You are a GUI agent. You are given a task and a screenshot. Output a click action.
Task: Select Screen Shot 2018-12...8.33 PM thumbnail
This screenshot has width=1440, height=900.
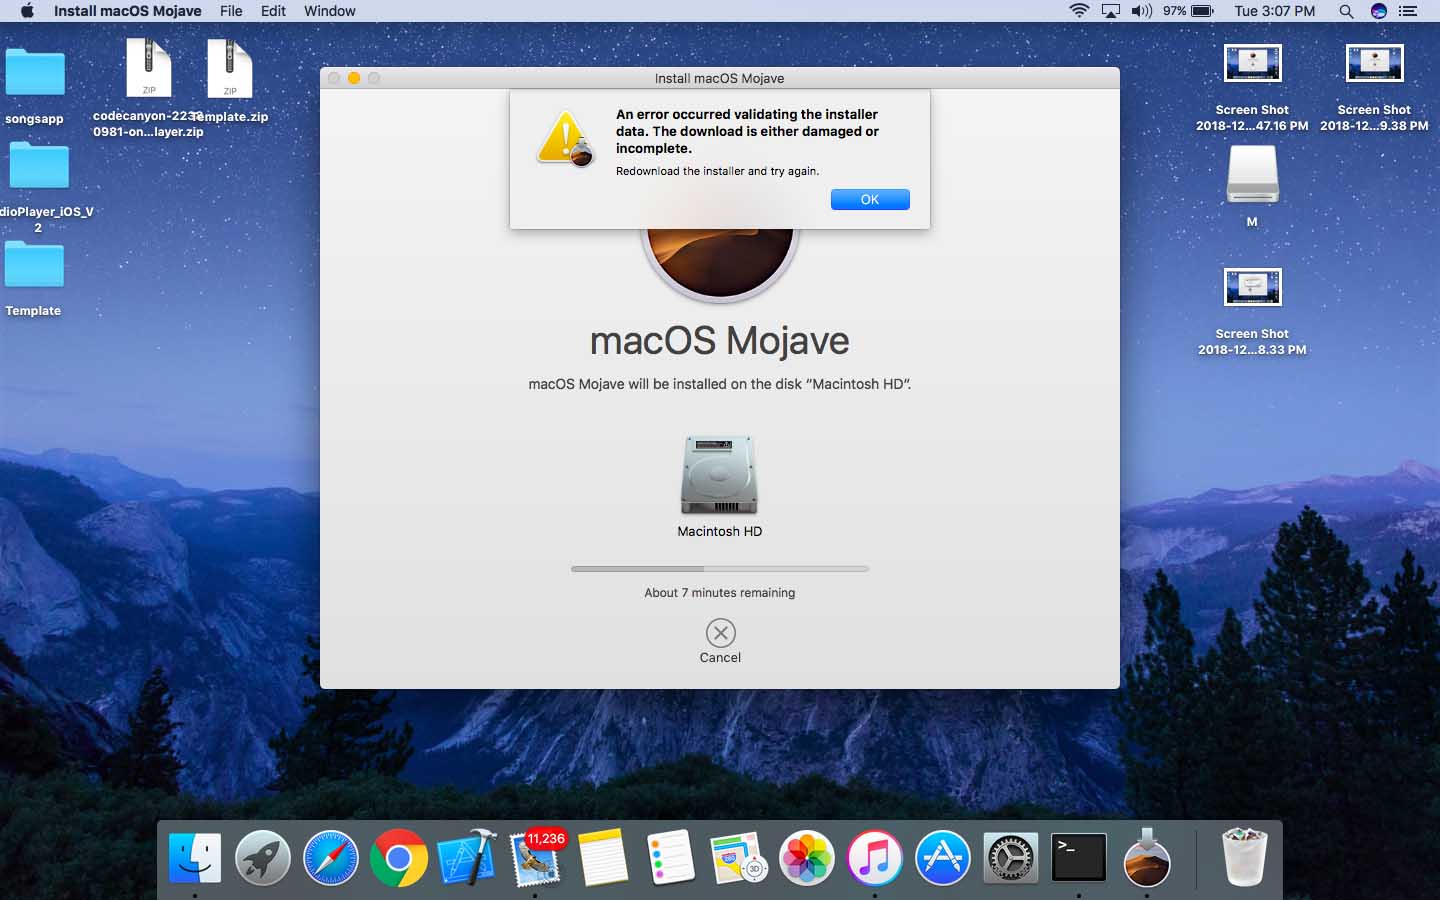[1253, 287]
